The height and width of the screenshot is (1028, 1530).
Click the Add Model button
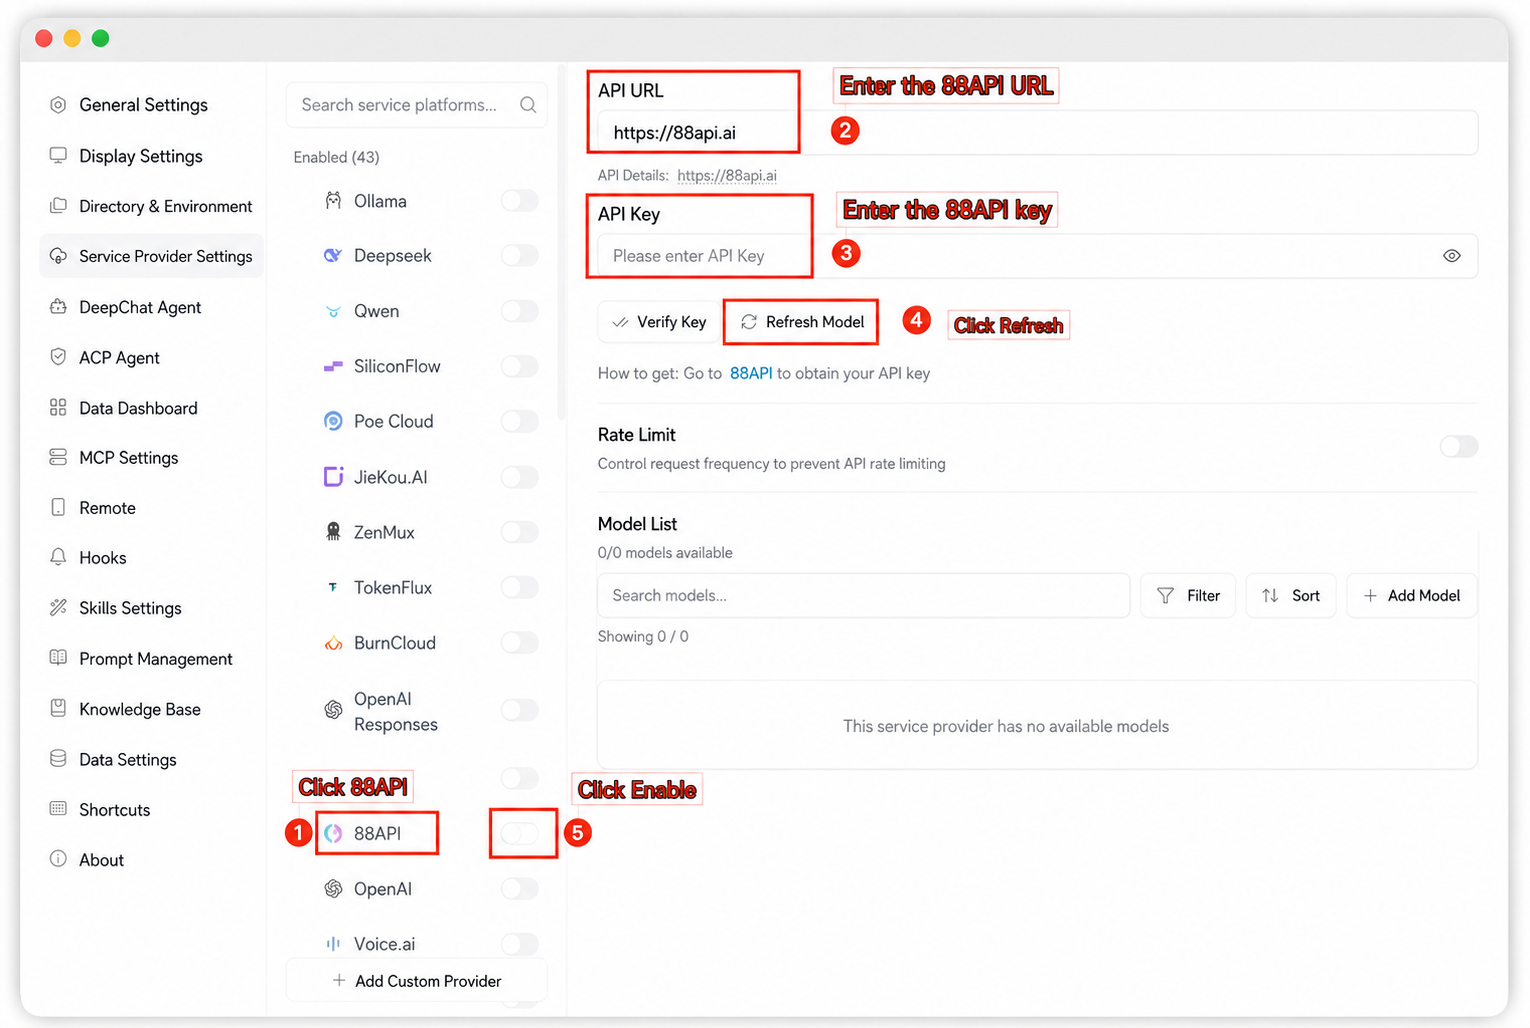coord(1412,595)
